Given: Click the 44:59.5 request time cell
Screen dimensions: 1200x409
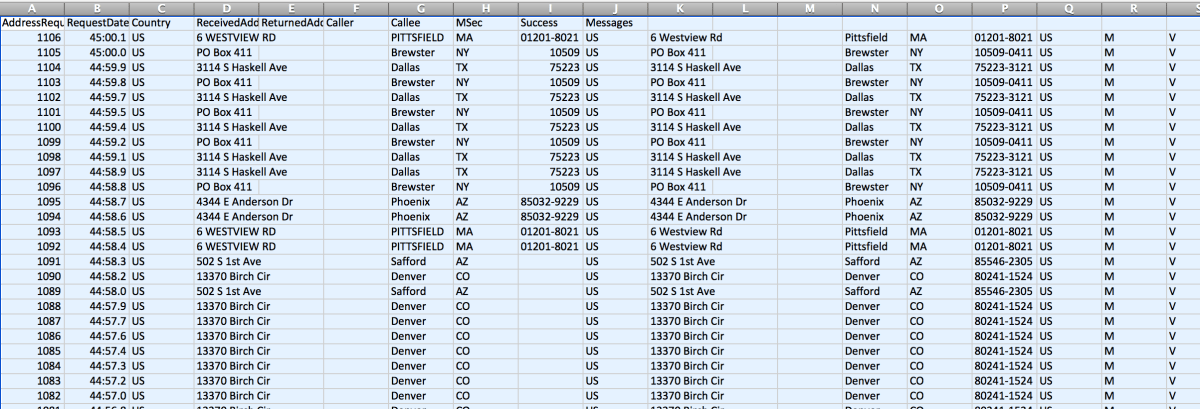Looking at the screenshot, I should coord(97,112).
